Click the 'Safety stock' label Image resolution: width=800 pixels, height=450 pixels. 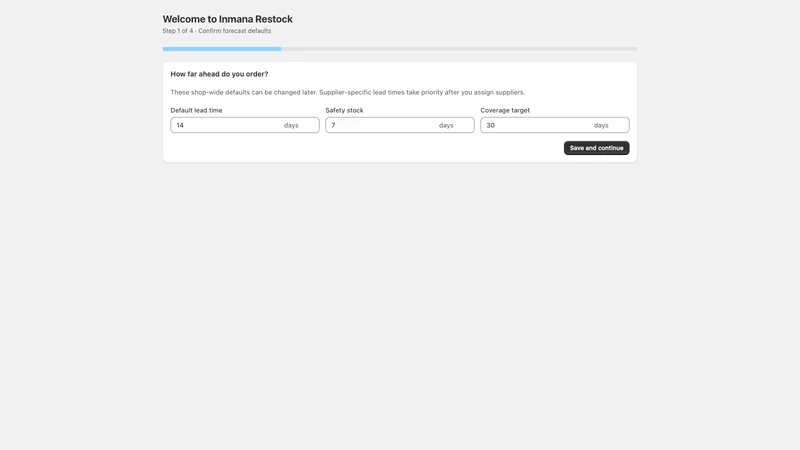click(x=344, y=110)
